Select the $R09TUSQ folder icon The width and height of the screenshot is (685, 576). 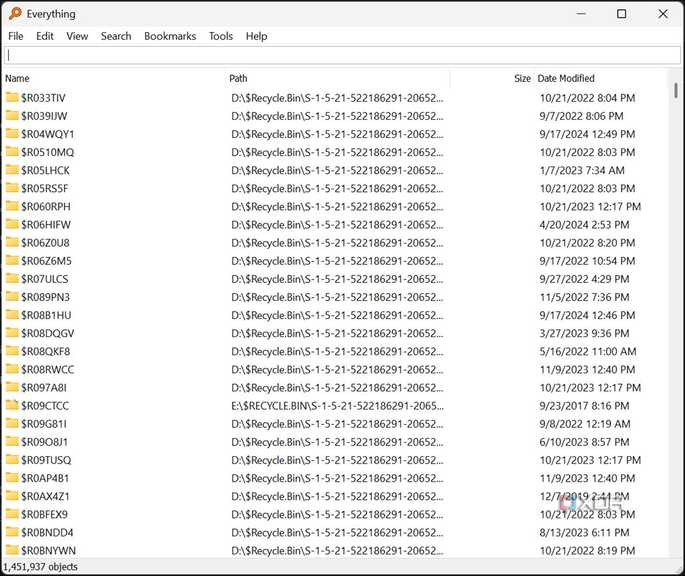[x=12, y=460]
